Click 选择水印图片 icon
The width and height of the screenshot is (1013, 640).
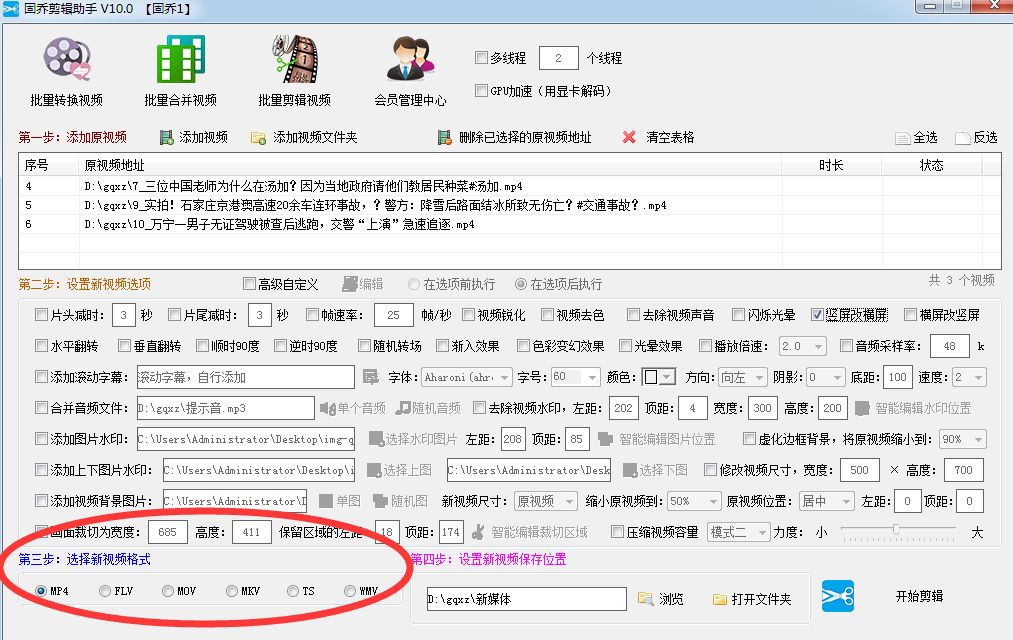(x=375, y=439)
